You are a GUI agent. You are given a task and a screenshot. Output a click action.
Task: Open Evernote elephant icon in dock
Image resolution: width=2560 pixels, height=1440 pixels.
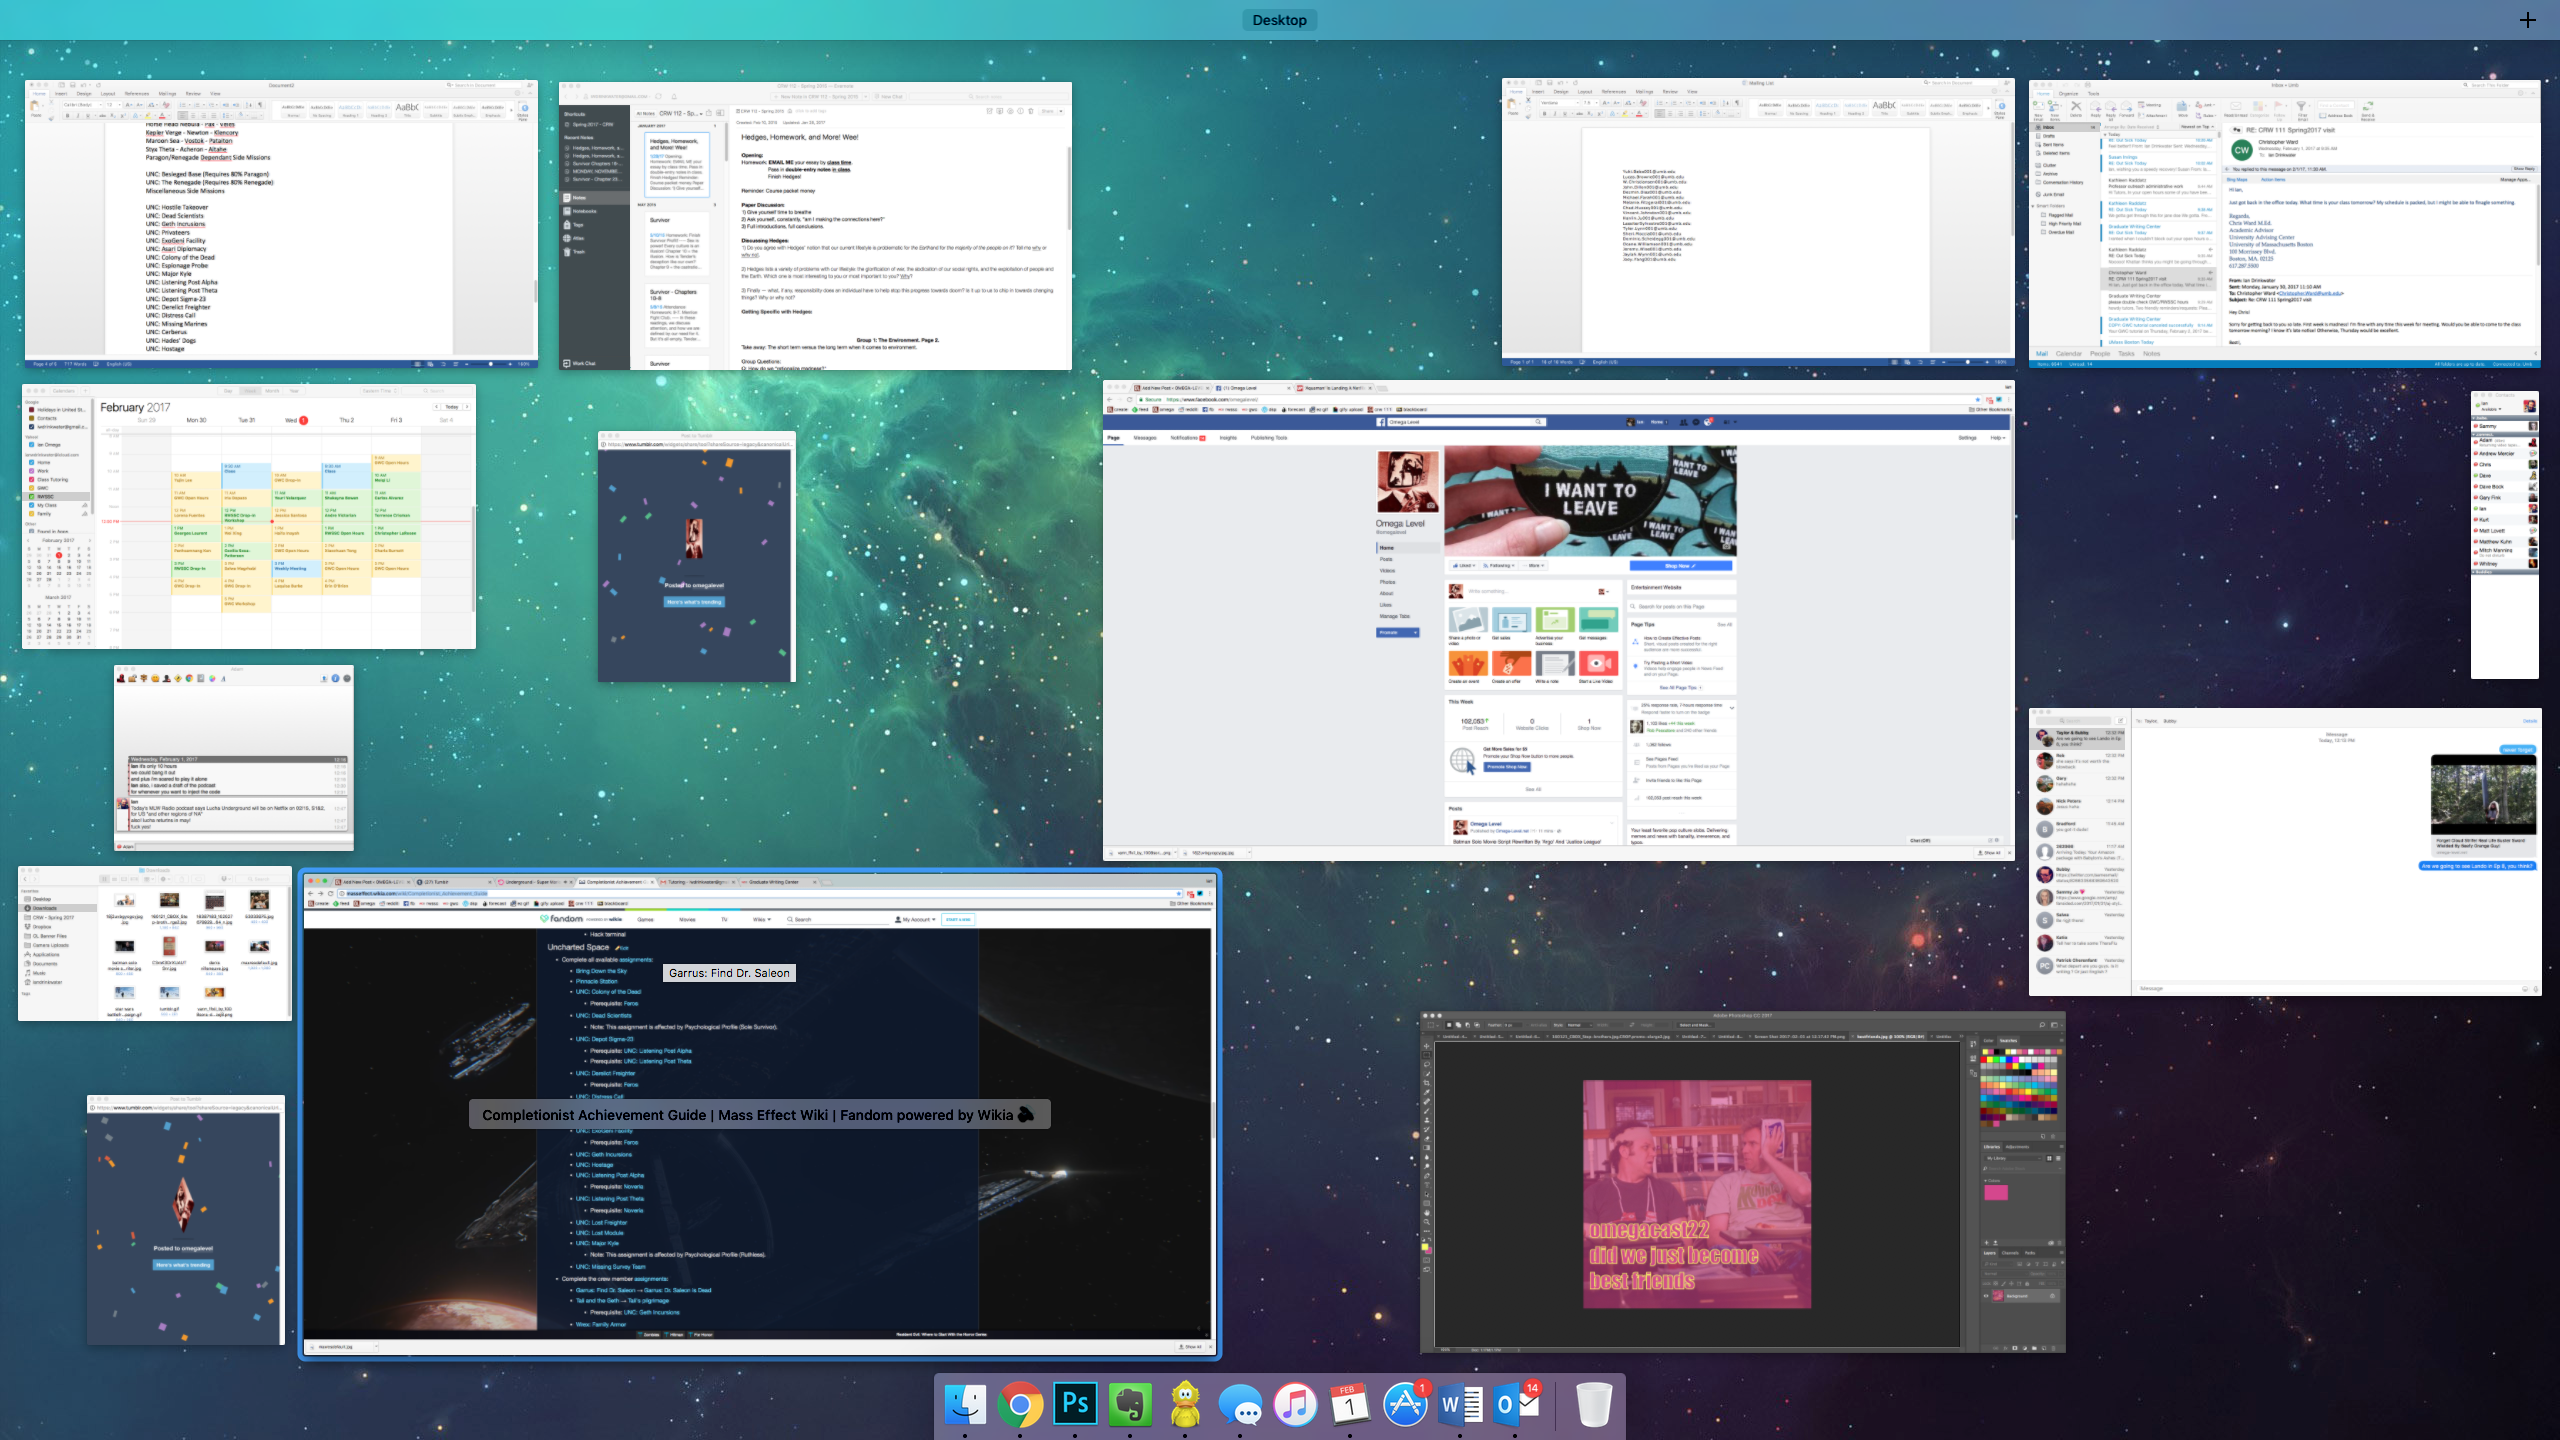1130,1405
